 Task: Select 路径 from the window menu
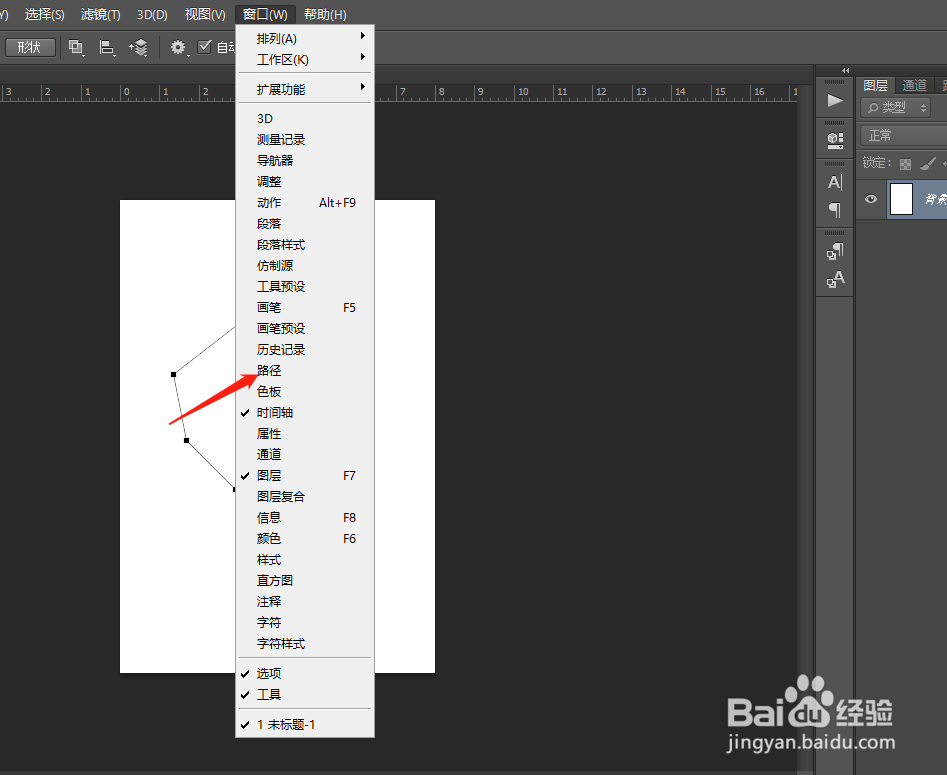coord(268,370)
